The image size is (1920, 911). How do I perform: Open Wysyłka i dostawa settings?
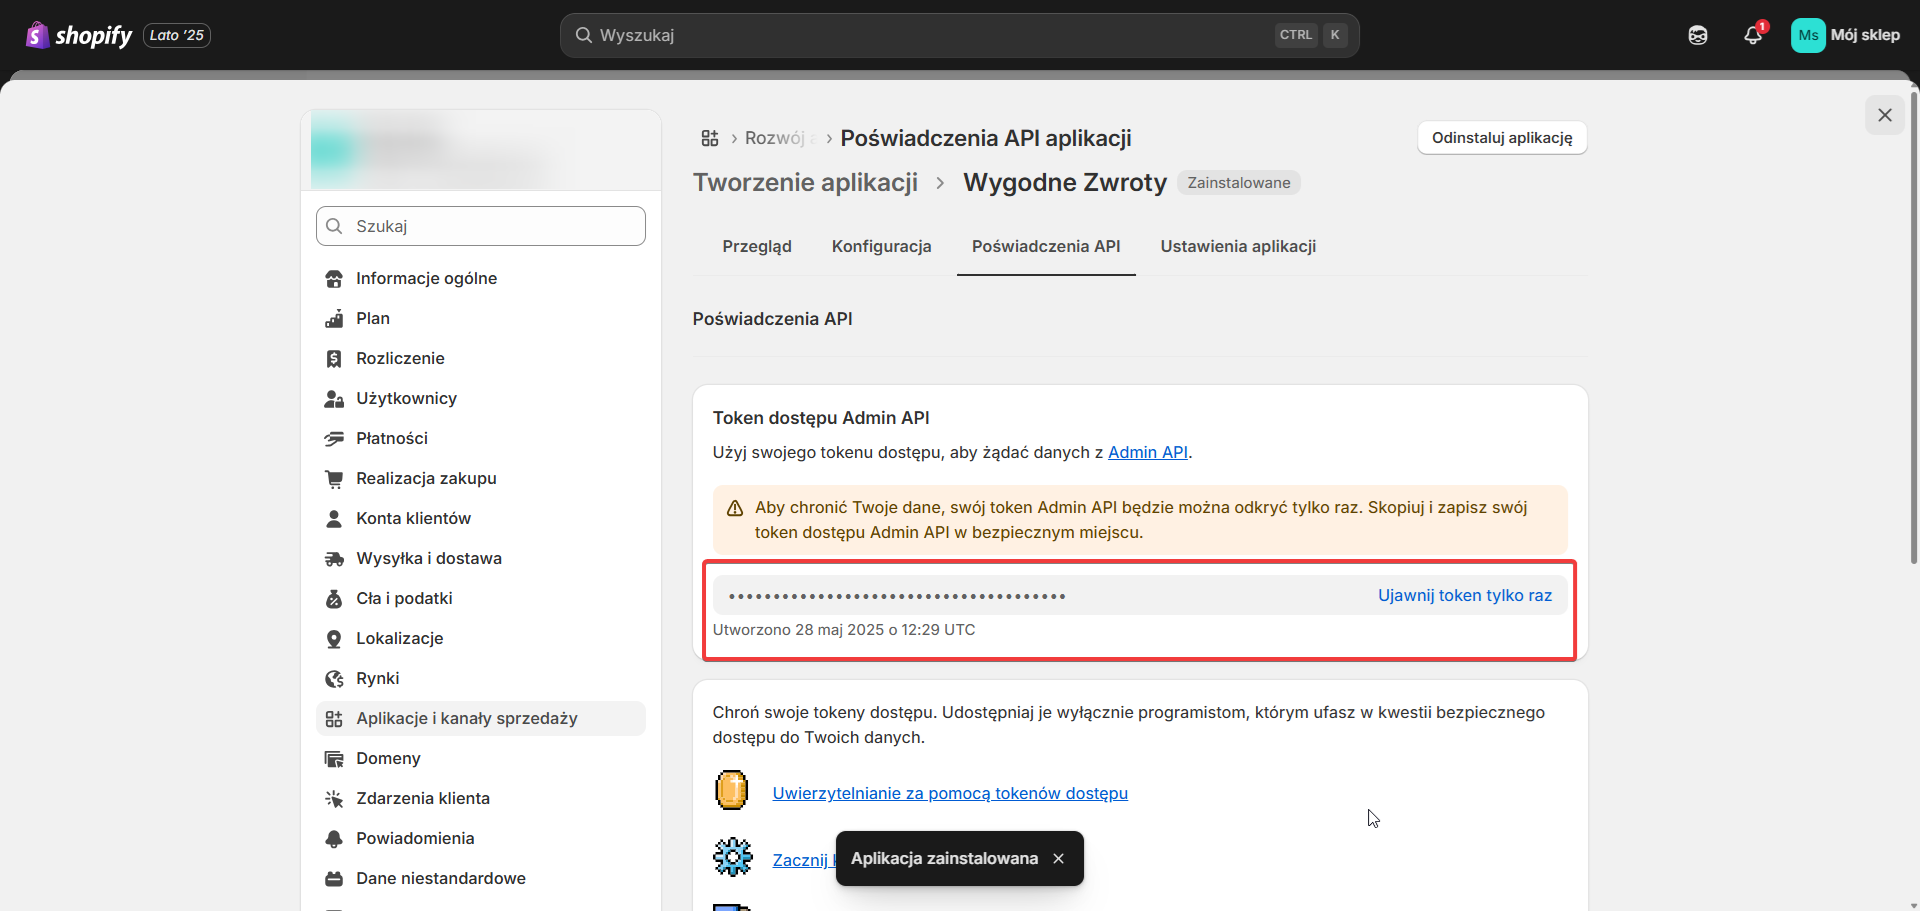pos(428,558)
